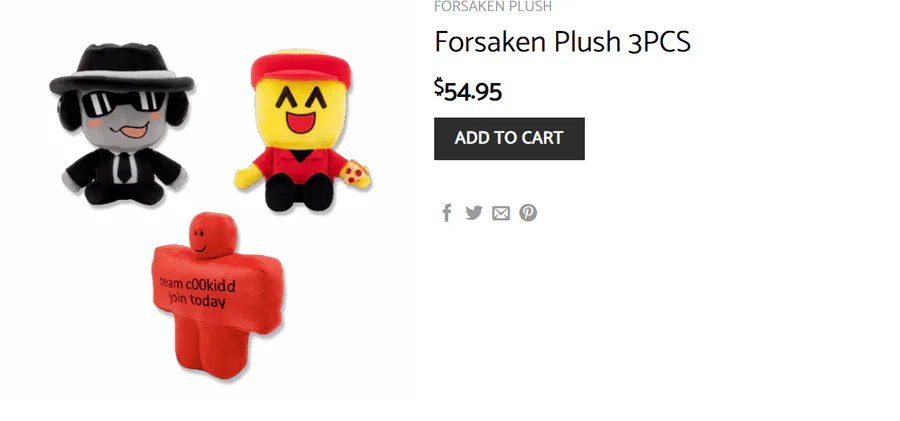900x421 pixels.
Task: Click the sunglasses on the grey plush
Action: pos(122,103)
